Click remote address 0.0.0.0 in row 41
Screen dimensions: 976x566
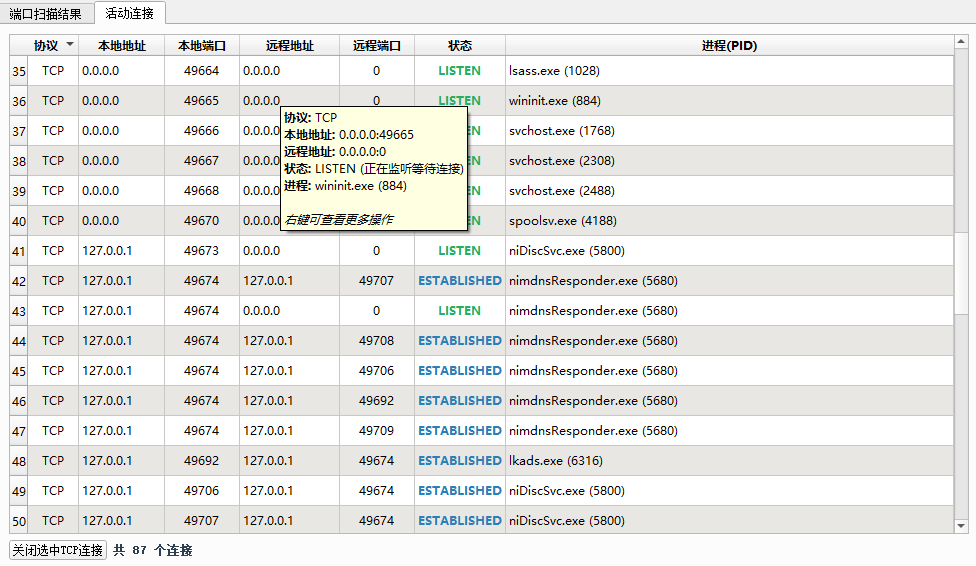[289, 251]
